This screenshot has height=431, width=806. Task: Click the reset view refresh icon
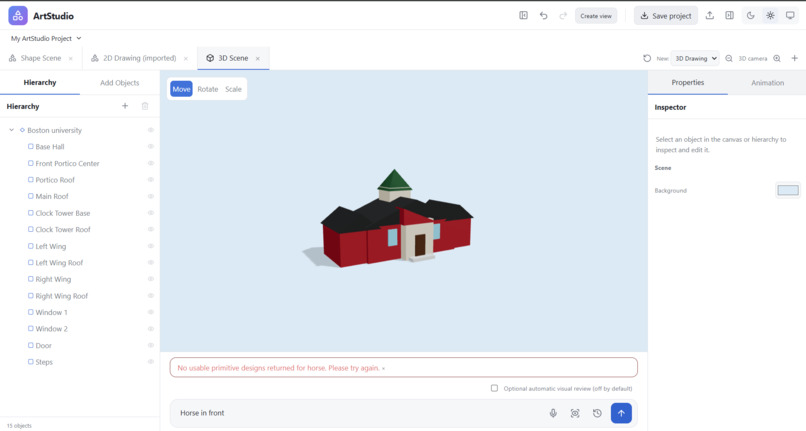(647, 58)
